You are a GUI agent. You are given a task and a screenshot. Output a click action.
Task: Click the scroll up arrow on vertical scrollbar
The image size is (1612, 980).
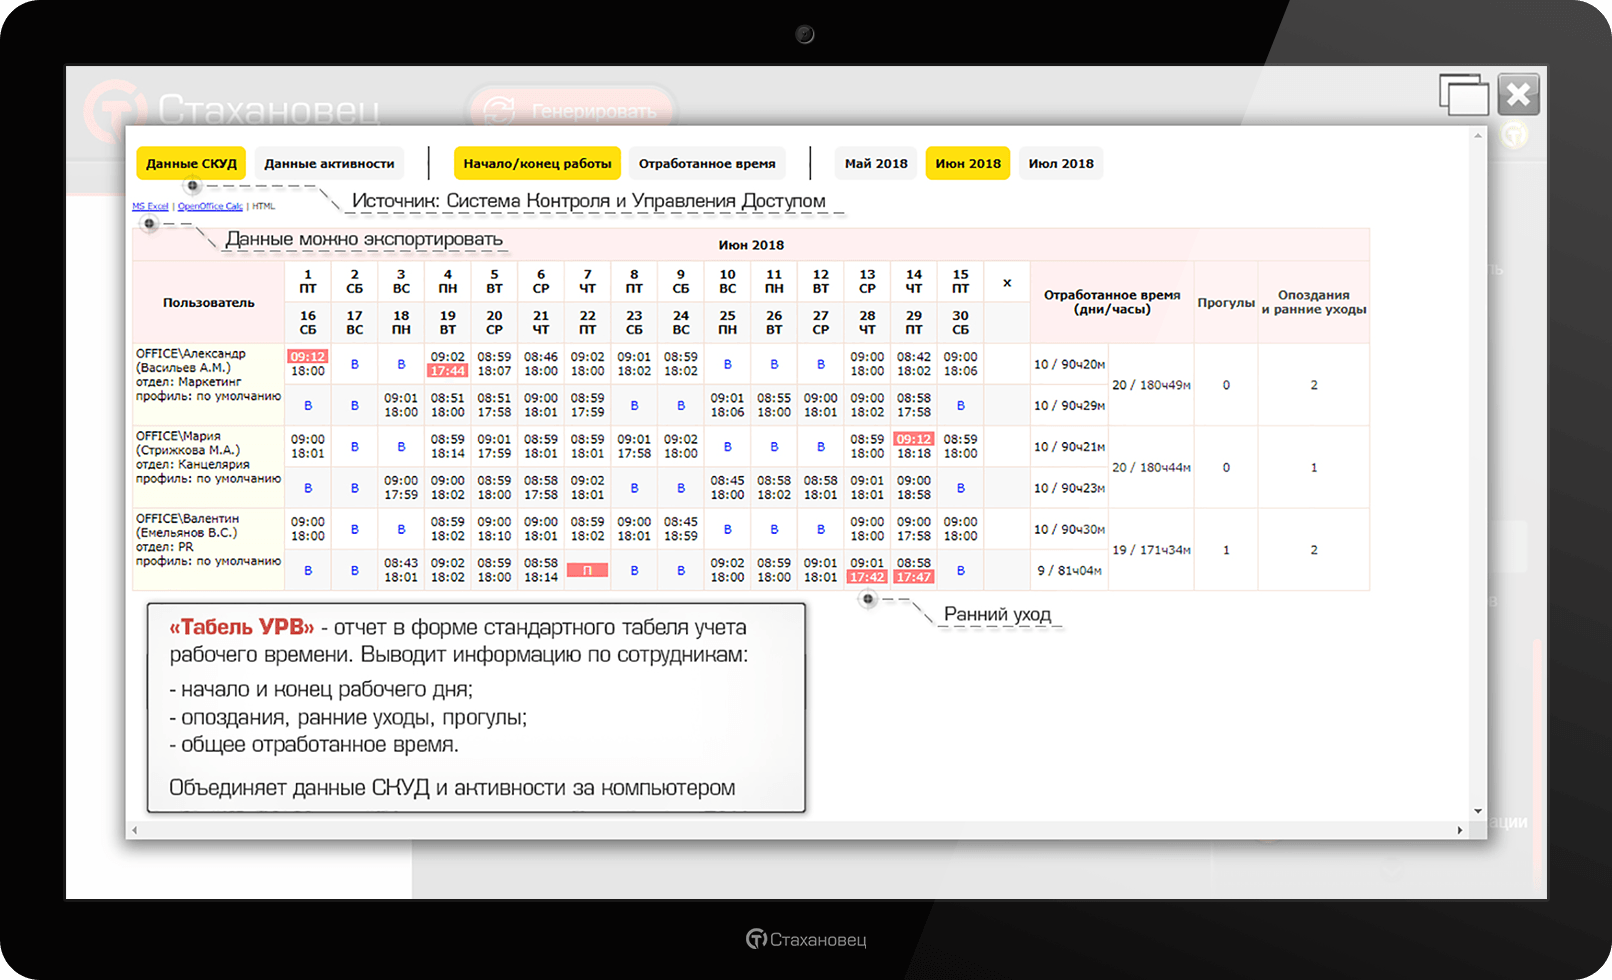(1478, 136)
